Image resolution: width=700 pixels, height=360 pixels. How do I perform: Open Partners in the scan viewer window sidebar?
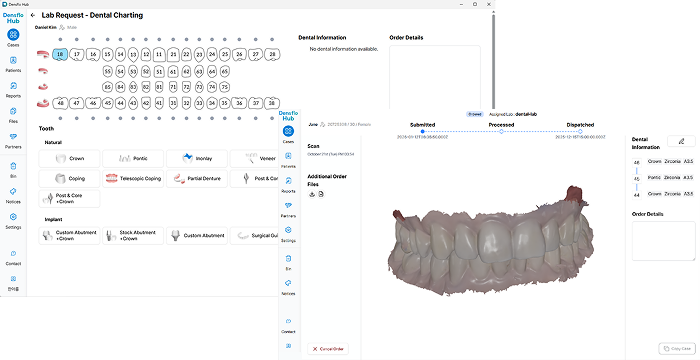point(288,209)
